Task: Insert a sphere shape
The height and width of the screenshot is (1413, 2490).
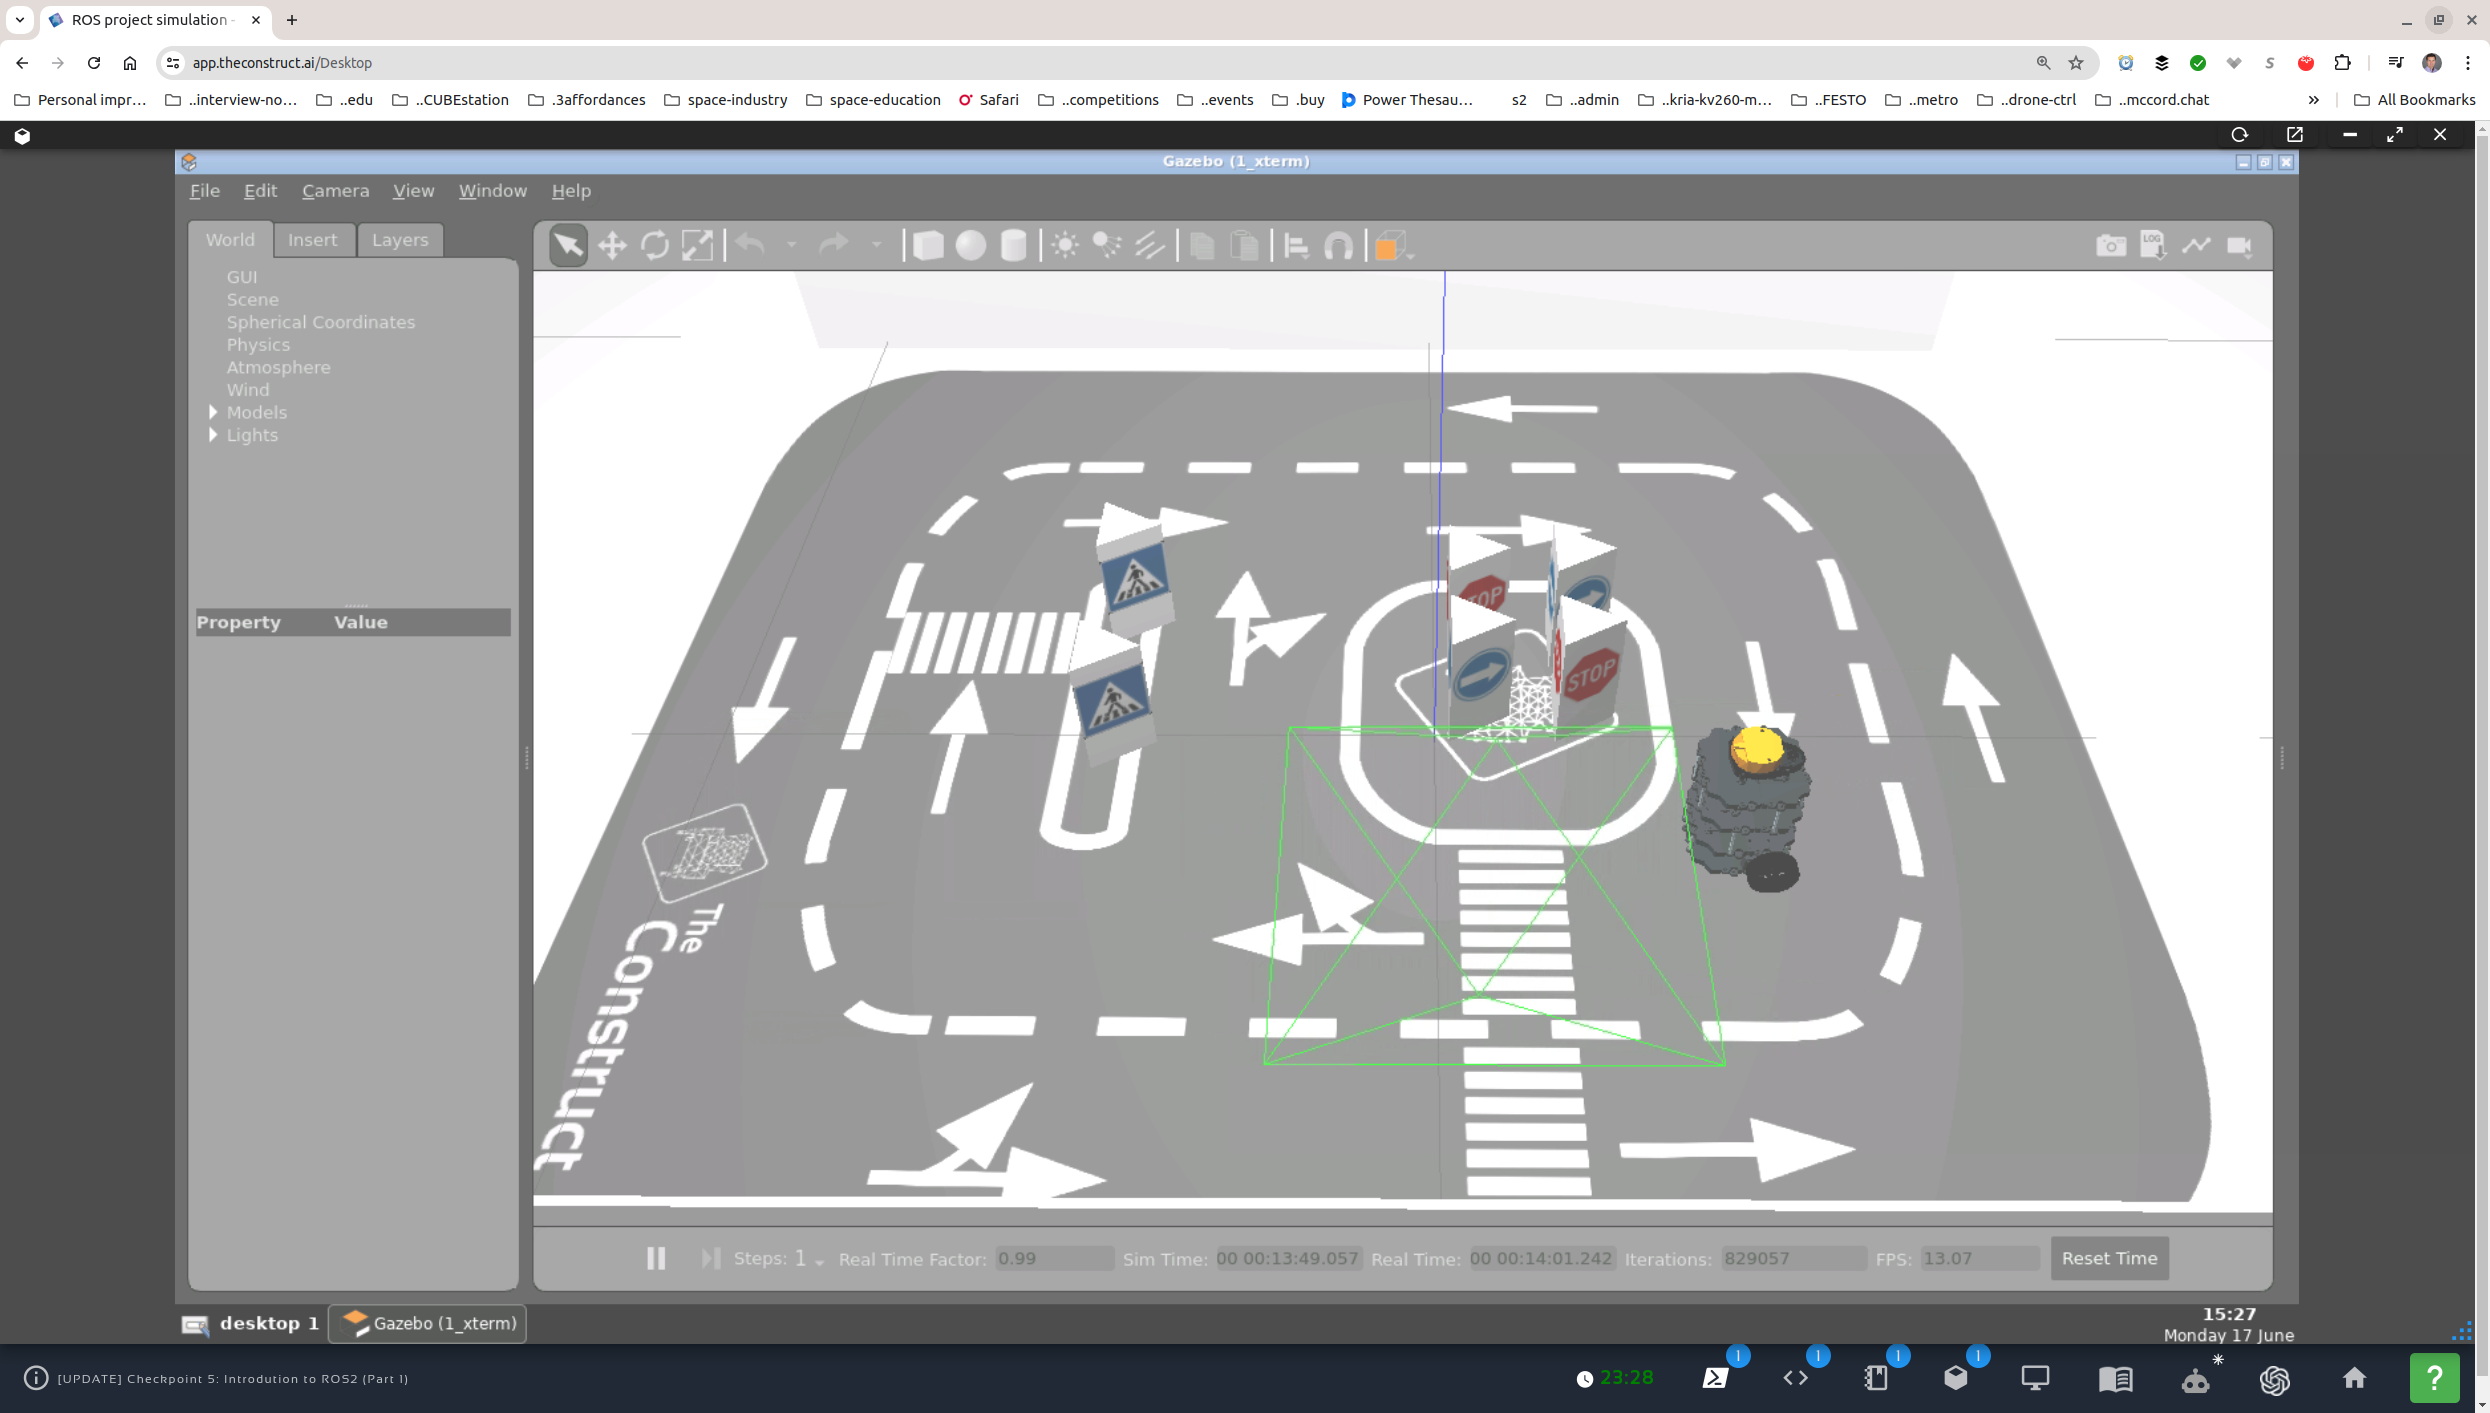Action: click(970, 246)
